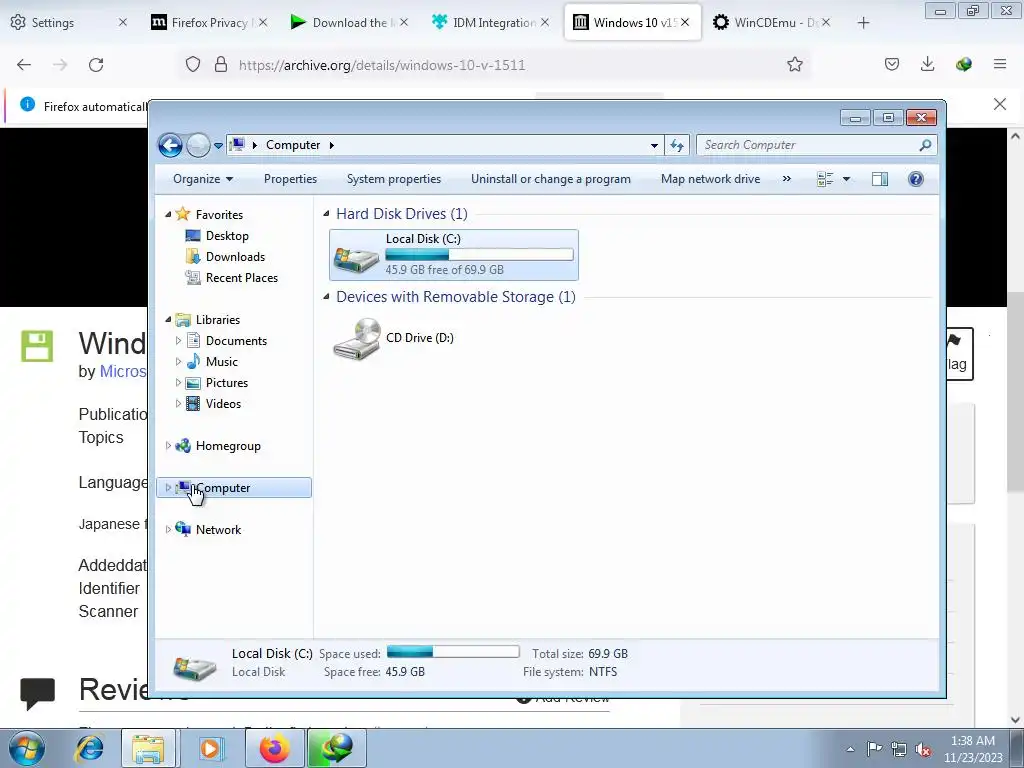This screenshot has height=768, width=1024.
Task: Collapse the Libraries tree group
Action: coord(168,319)
